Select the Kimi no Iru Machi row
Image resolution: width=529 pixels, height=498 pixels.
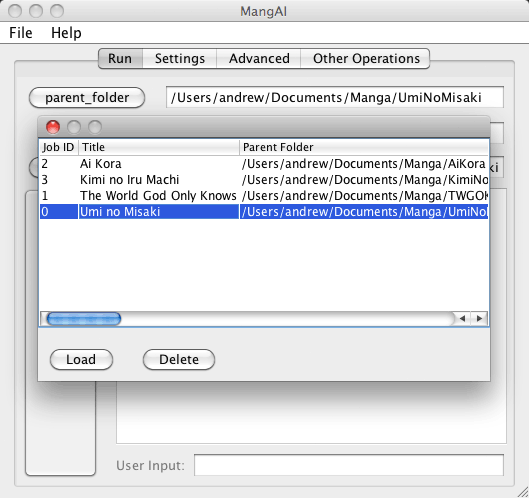pyautogui.click(x=264, y=179)
